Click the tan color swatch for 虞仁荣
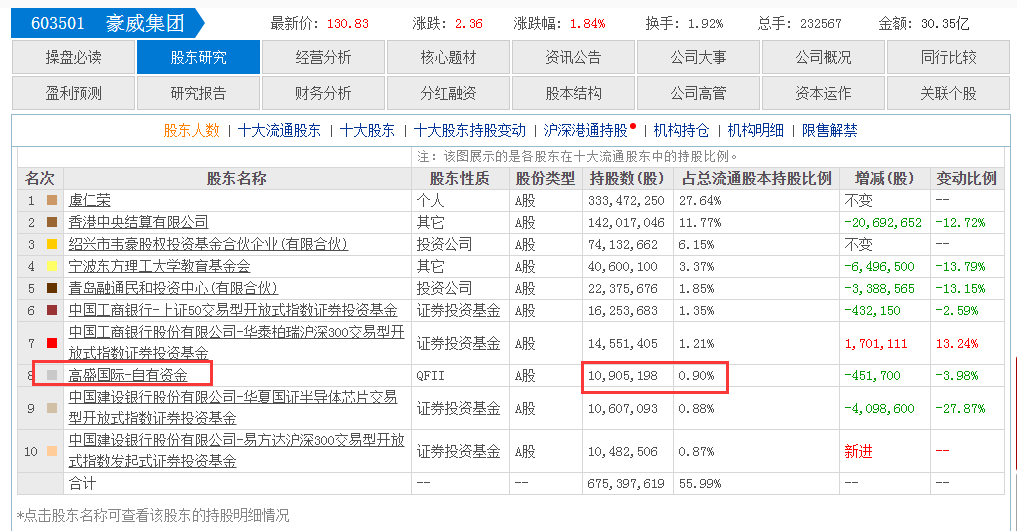Image resolution: width=1017 pixels, height=531 pixels. click(52, 200)
